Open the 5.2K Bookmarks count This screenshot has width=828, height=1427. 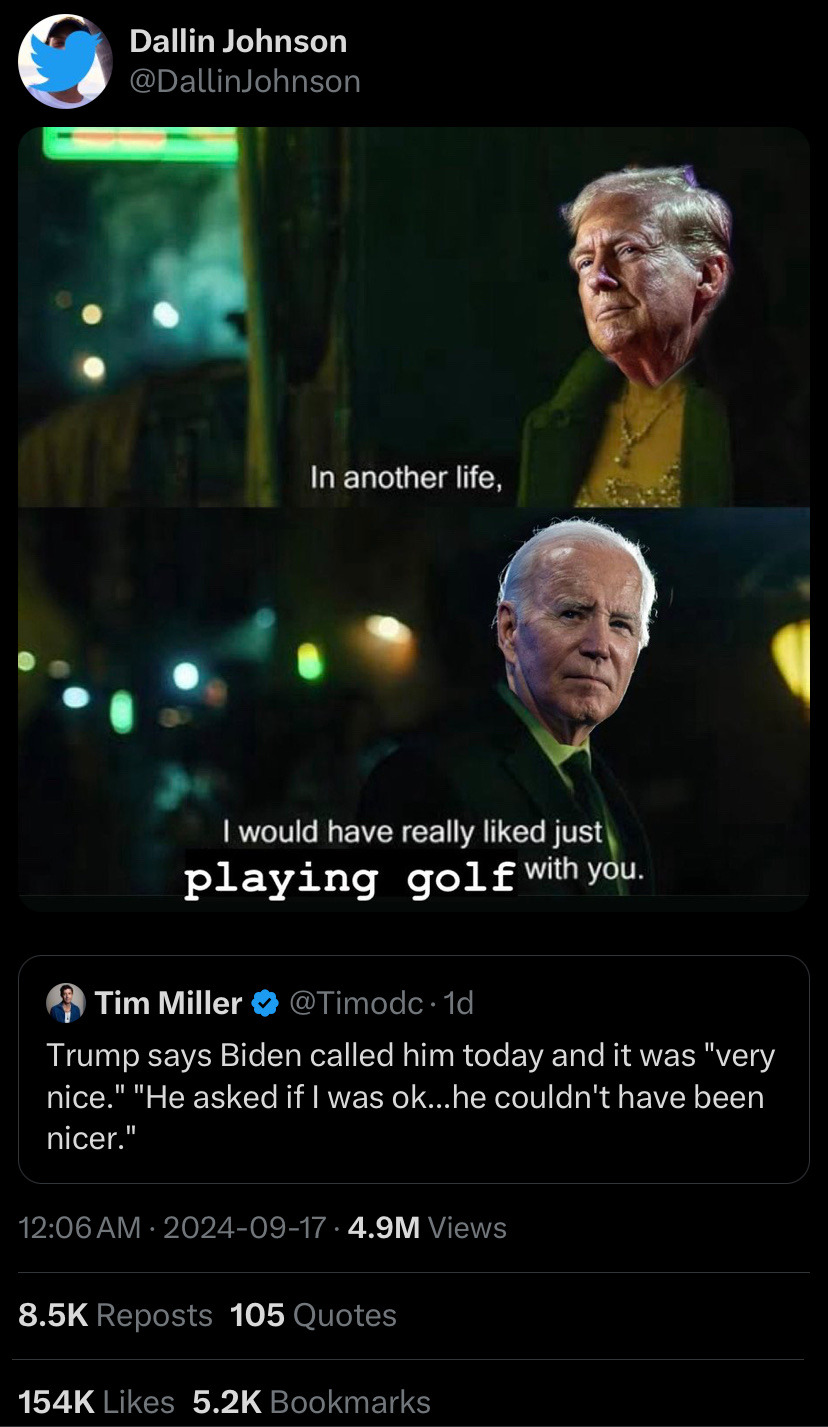pos(311,1402)
